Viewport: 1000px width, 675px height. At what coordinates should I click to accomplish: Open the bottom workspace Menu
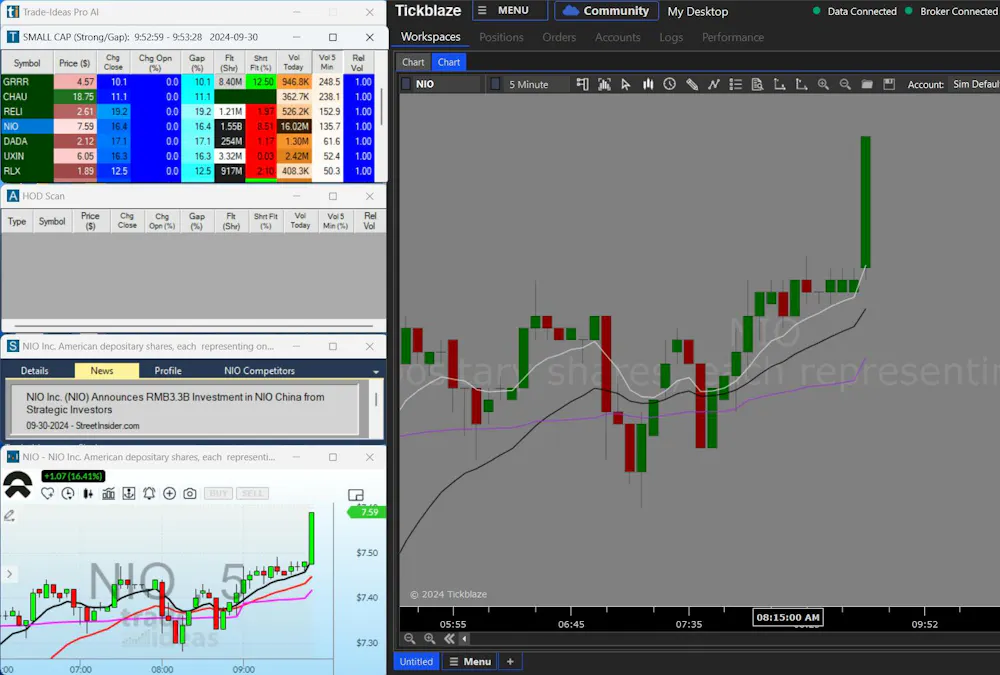pyautogui.click(x=470, y=662)
